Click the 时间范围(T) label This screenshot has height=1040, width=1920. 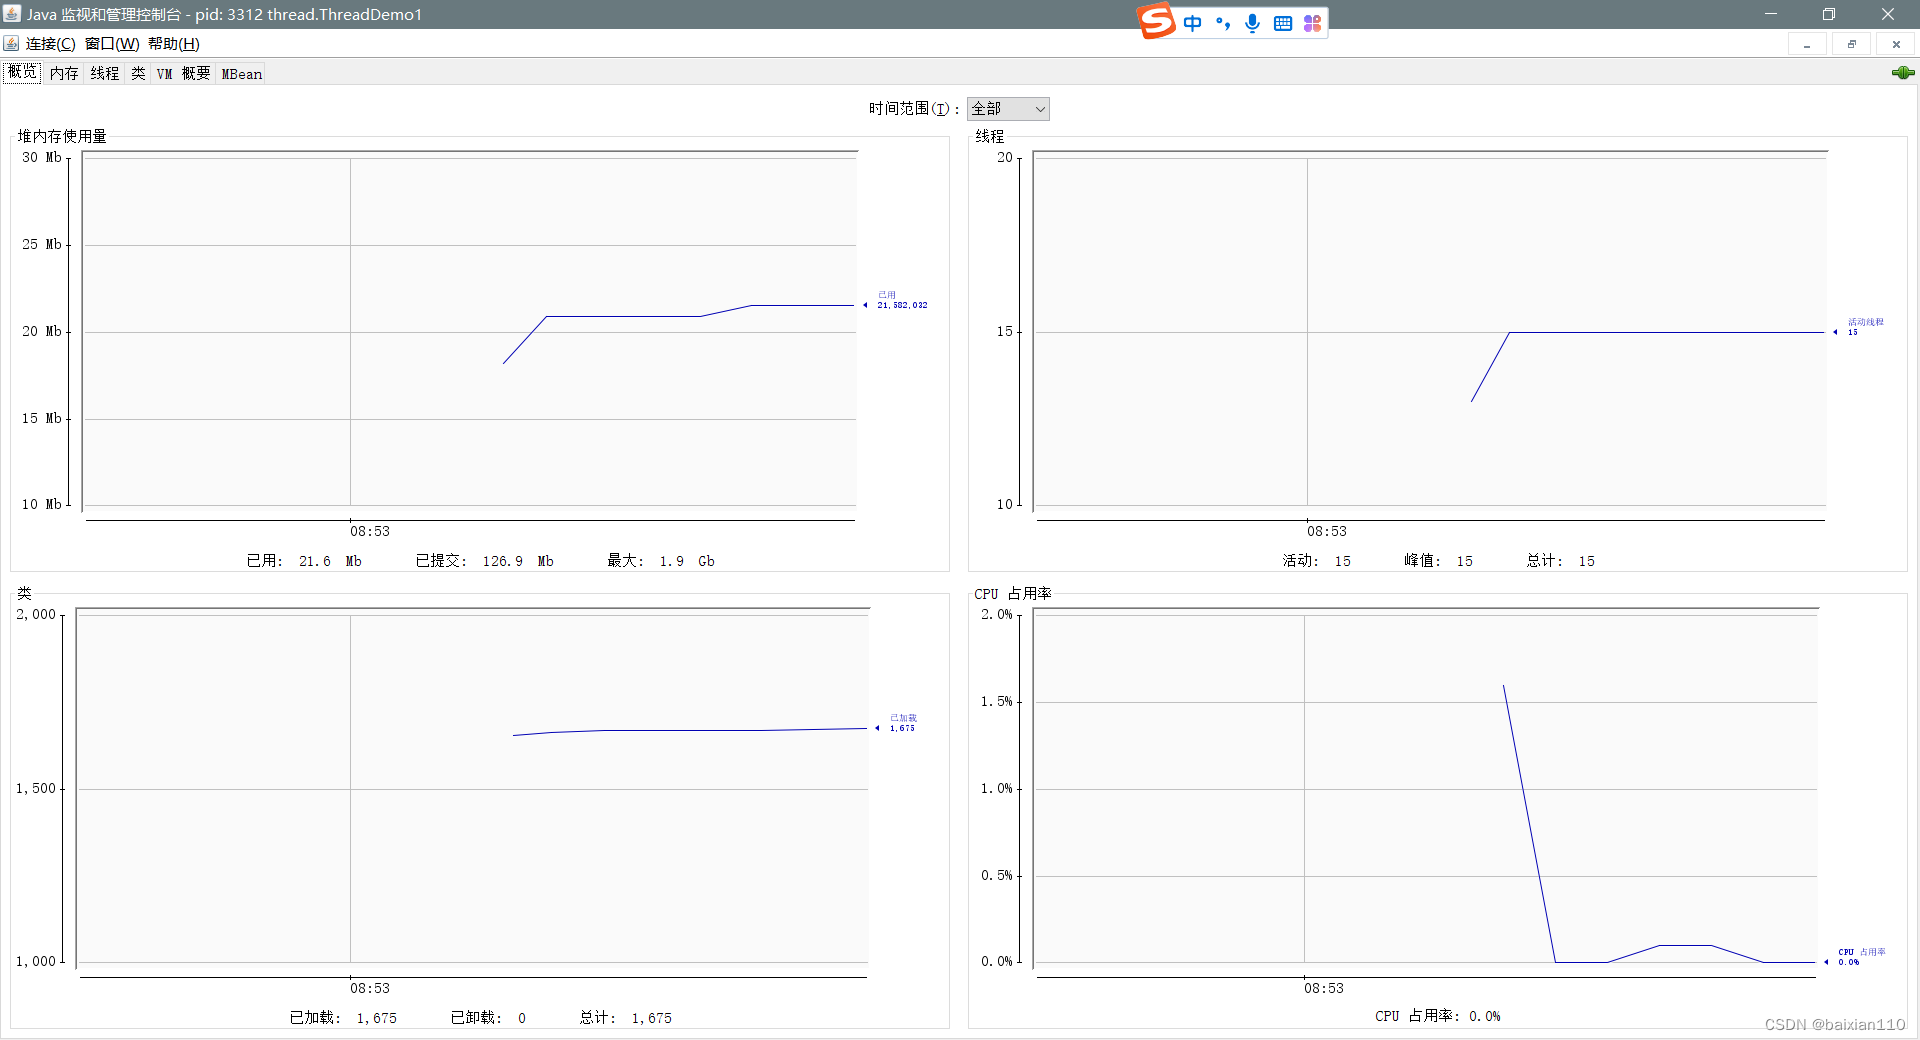point(914,109)
